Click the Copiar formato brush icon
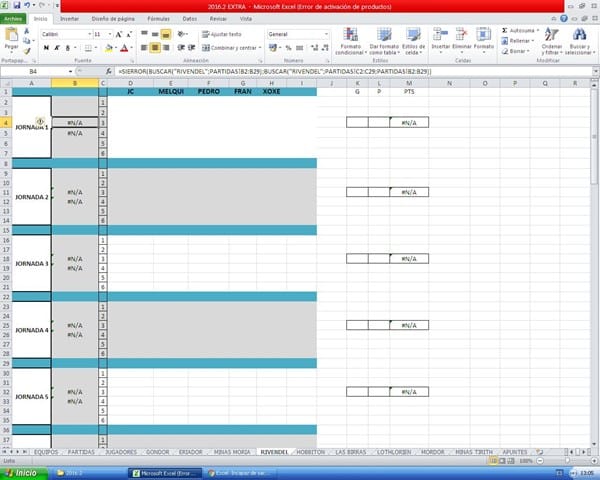Viewport: 600px width, 480px height. click(x=26, y=51)
